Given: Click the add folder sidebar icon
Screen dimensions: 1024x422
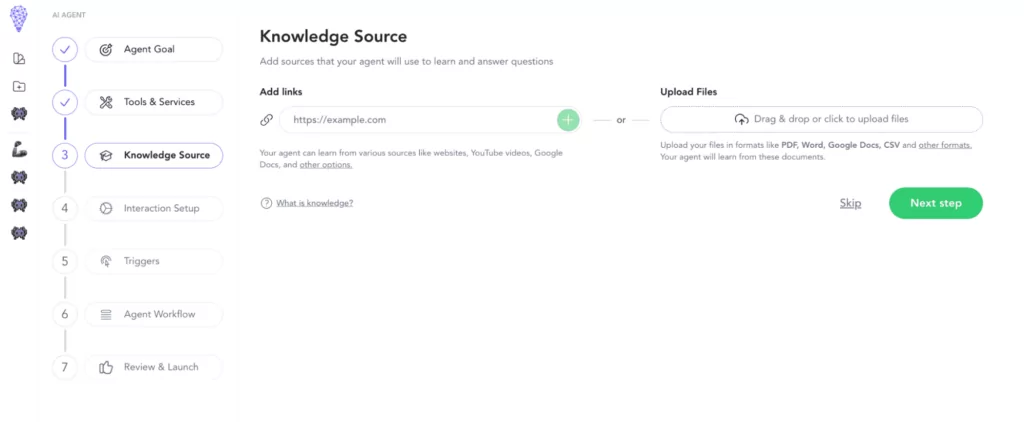Looking at the screenshot, I should click(19, 87).
